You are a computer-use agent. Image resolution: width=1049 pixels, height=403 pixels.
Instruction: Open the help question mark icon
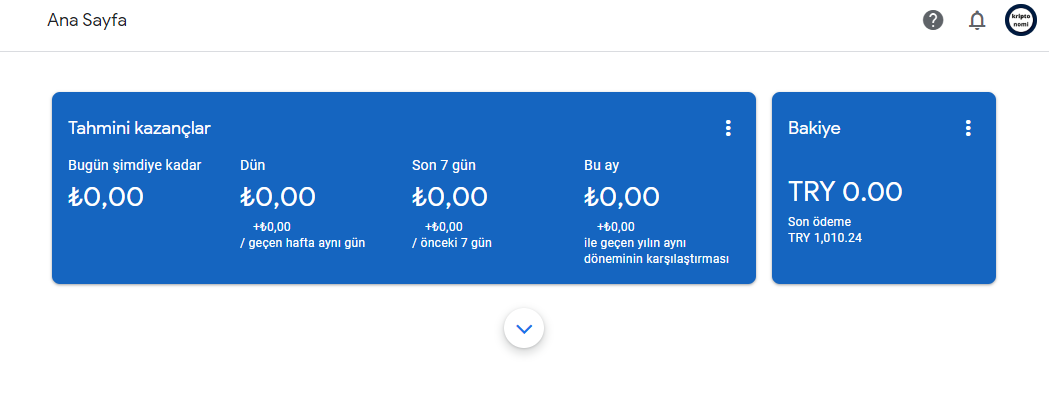pyautogui.click(x=933, y=20)
